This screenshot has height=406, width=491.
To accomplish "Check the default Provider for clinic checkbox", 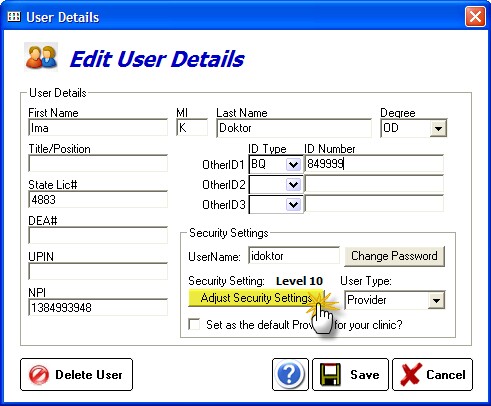I will pos(194,324).
